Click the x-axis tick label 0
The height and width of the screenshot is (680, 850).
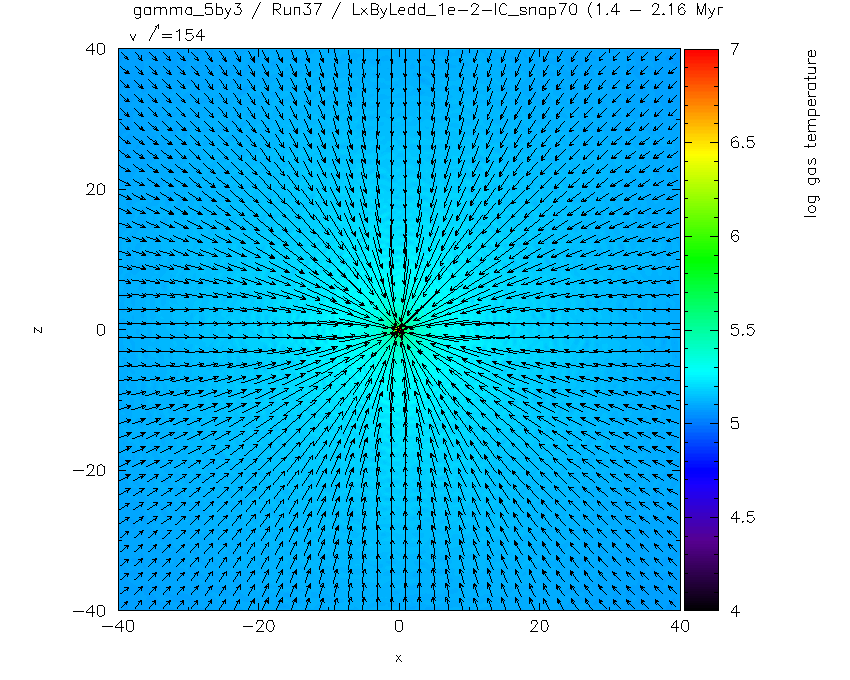pyautogui.click(x=399, y=626)
